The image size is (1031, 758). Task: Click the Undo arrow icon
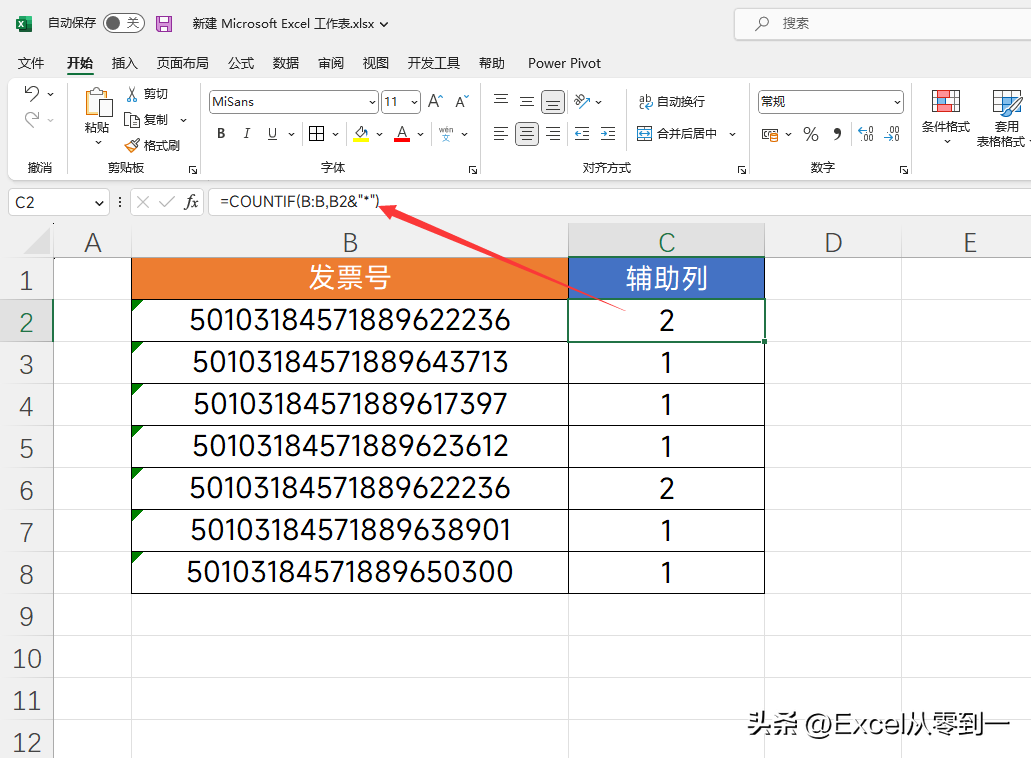[31, 94]
